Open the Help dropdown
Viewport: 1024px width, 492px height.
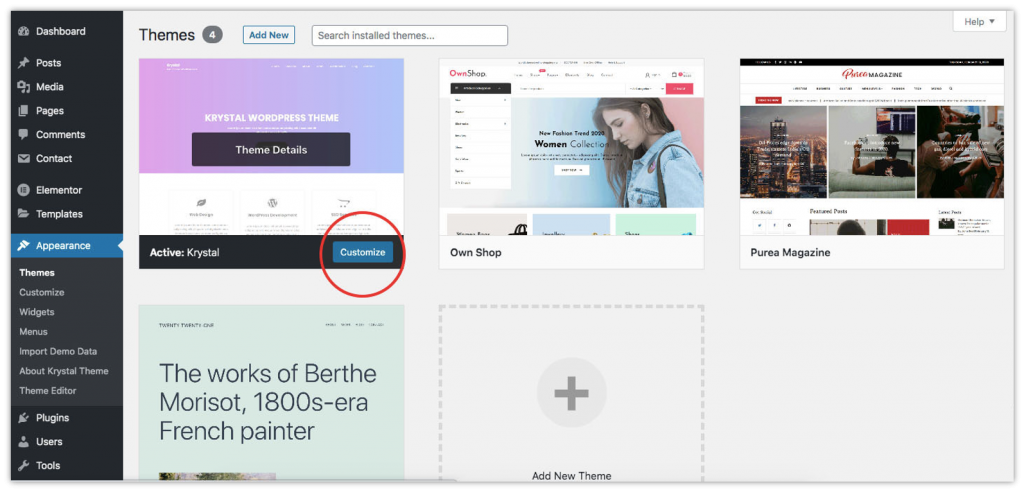tap(979, 22)
